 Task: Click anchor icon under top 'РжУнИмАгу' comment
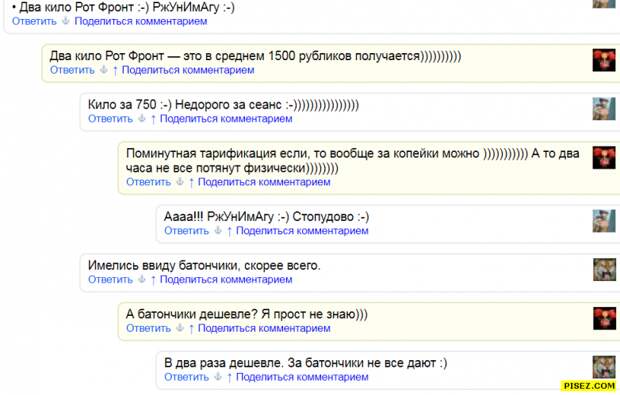coord(66,21)
